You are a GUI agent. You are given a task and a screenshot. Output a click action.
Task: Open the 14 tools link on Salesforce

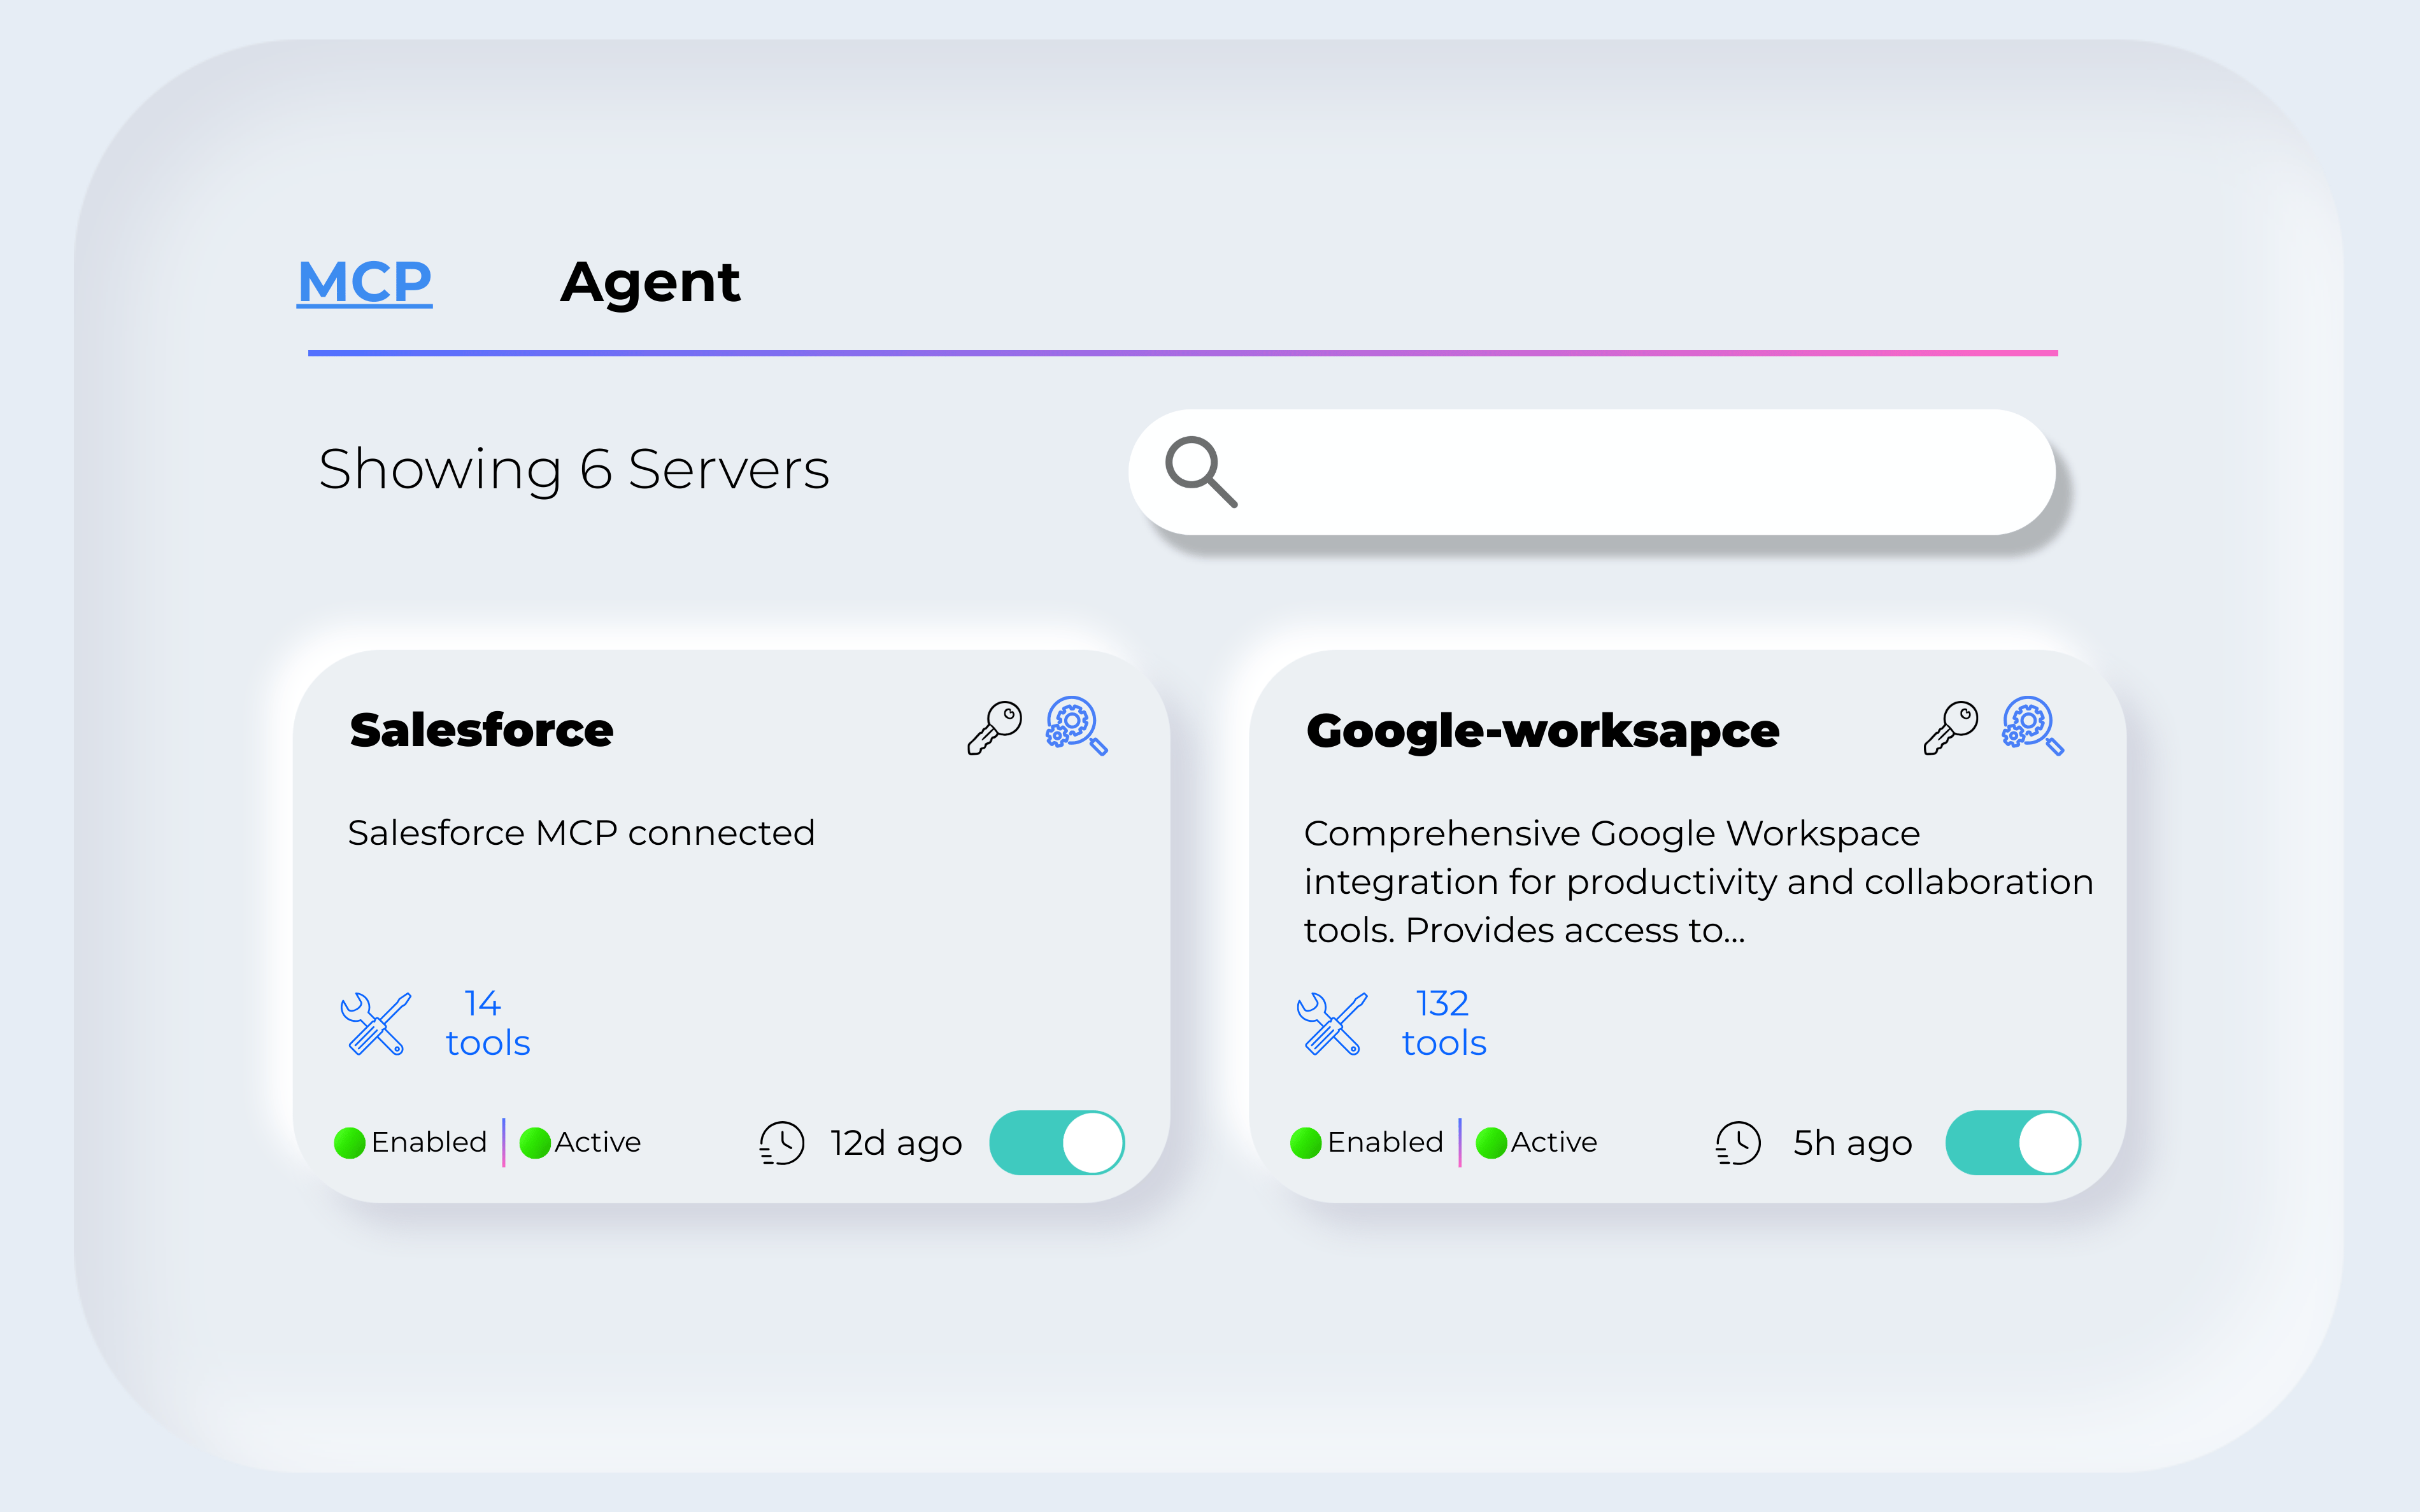point(487,1023)
